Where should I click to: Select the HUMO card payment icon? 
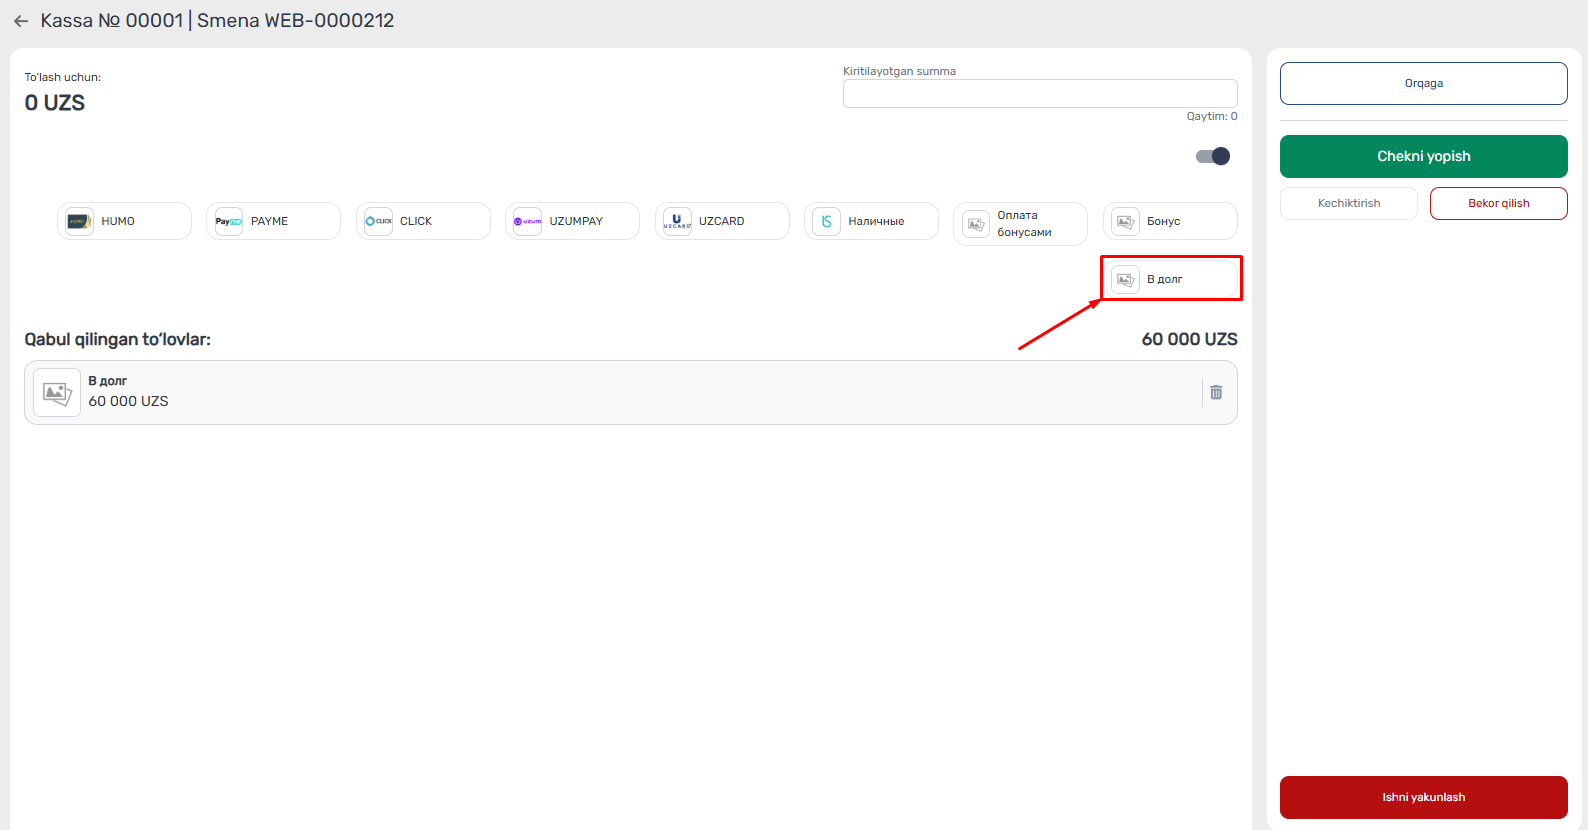pos(80,221)
